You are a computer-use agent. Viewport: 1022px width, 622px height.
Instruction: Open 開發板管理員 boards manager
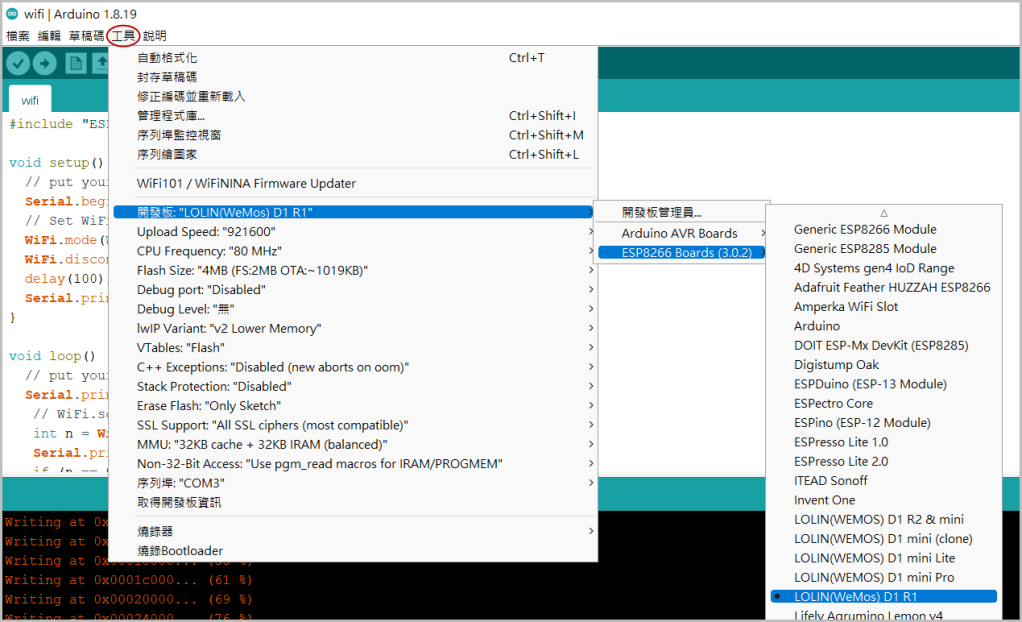pos(661,212)
